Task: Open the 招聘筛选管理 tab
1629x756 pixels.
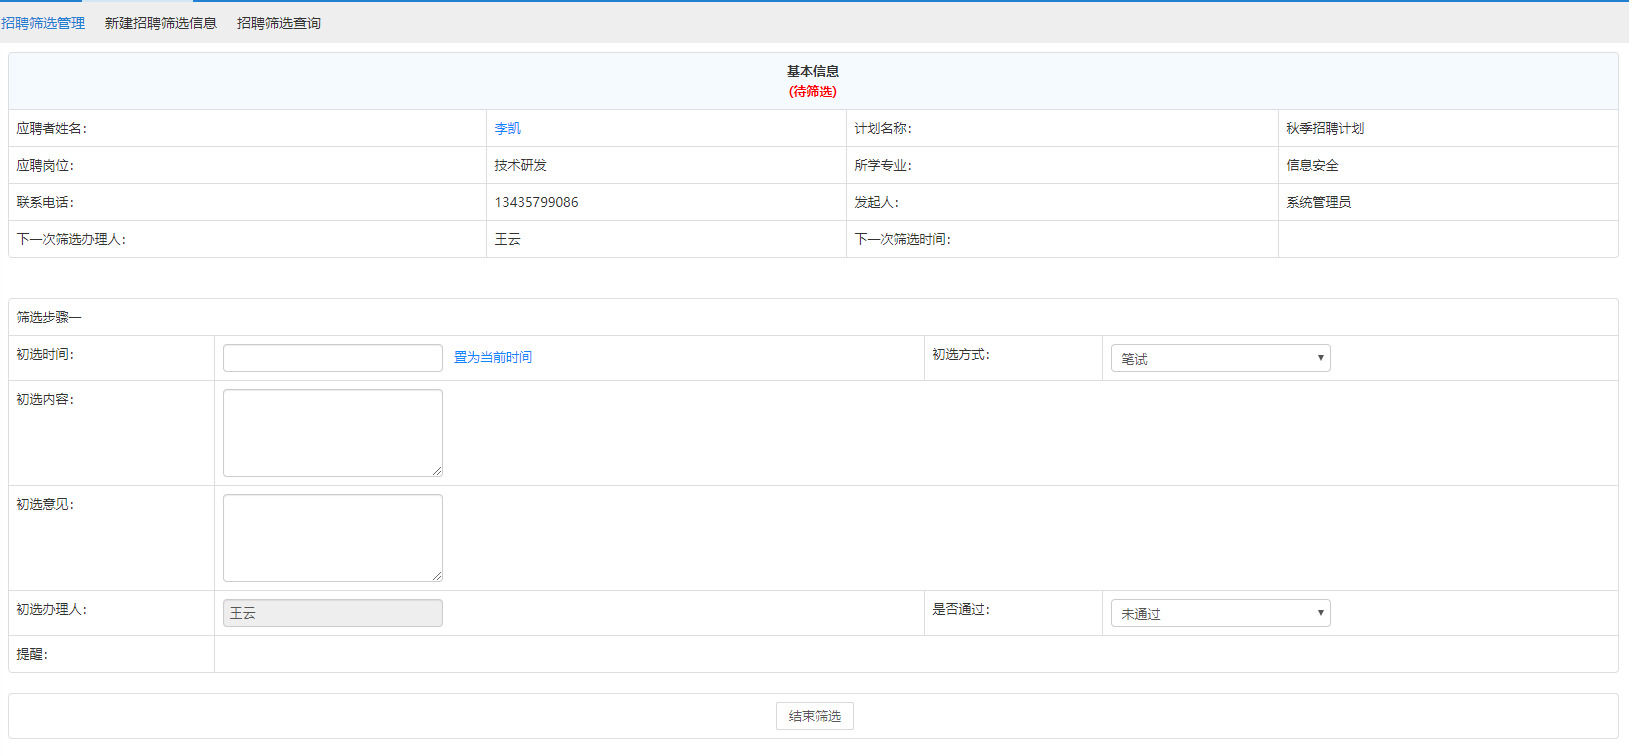Action: pyautogui.click(x=43, y=23)
